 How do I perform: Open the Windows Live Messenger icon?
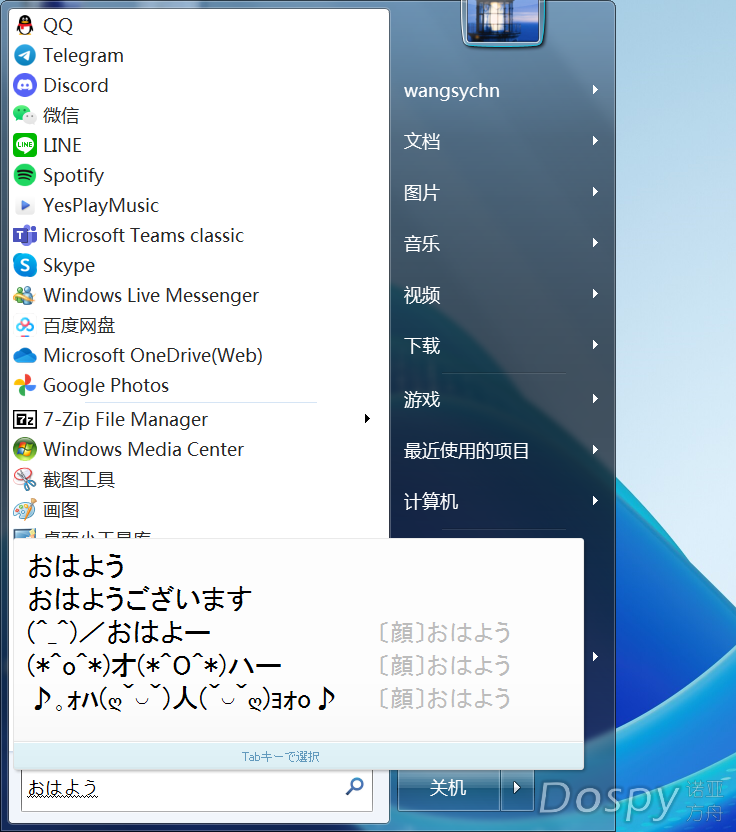[x=25, y=295]
